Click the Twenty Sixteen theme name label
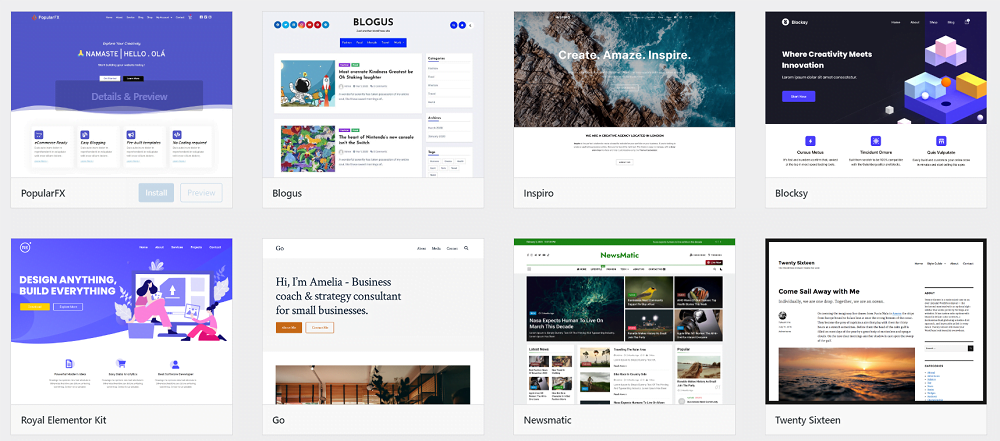The height and width of the screenshot is (441, 1000). 807,420
